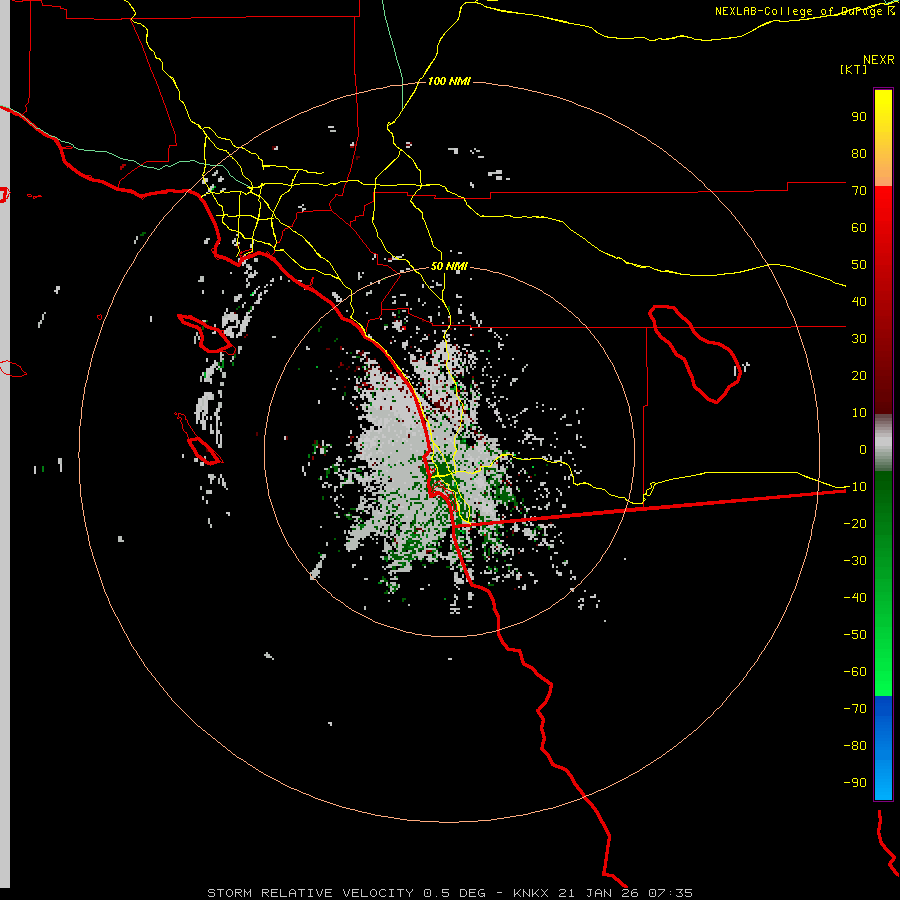Click the yellow top segment of color bar
Screen dimensions: 900x900
coord(883,138)
